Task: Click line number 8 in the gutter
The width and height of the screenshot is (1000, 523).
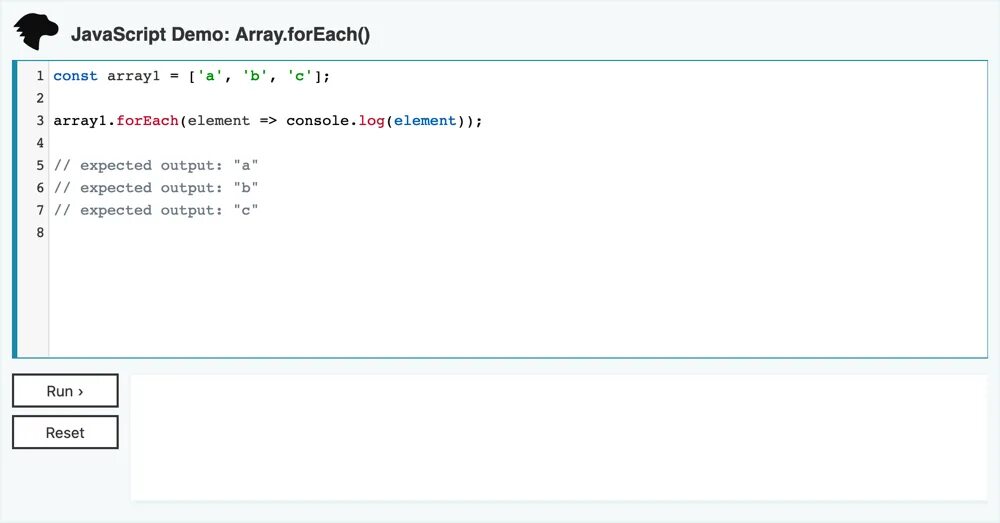Action: coord(40,232)
